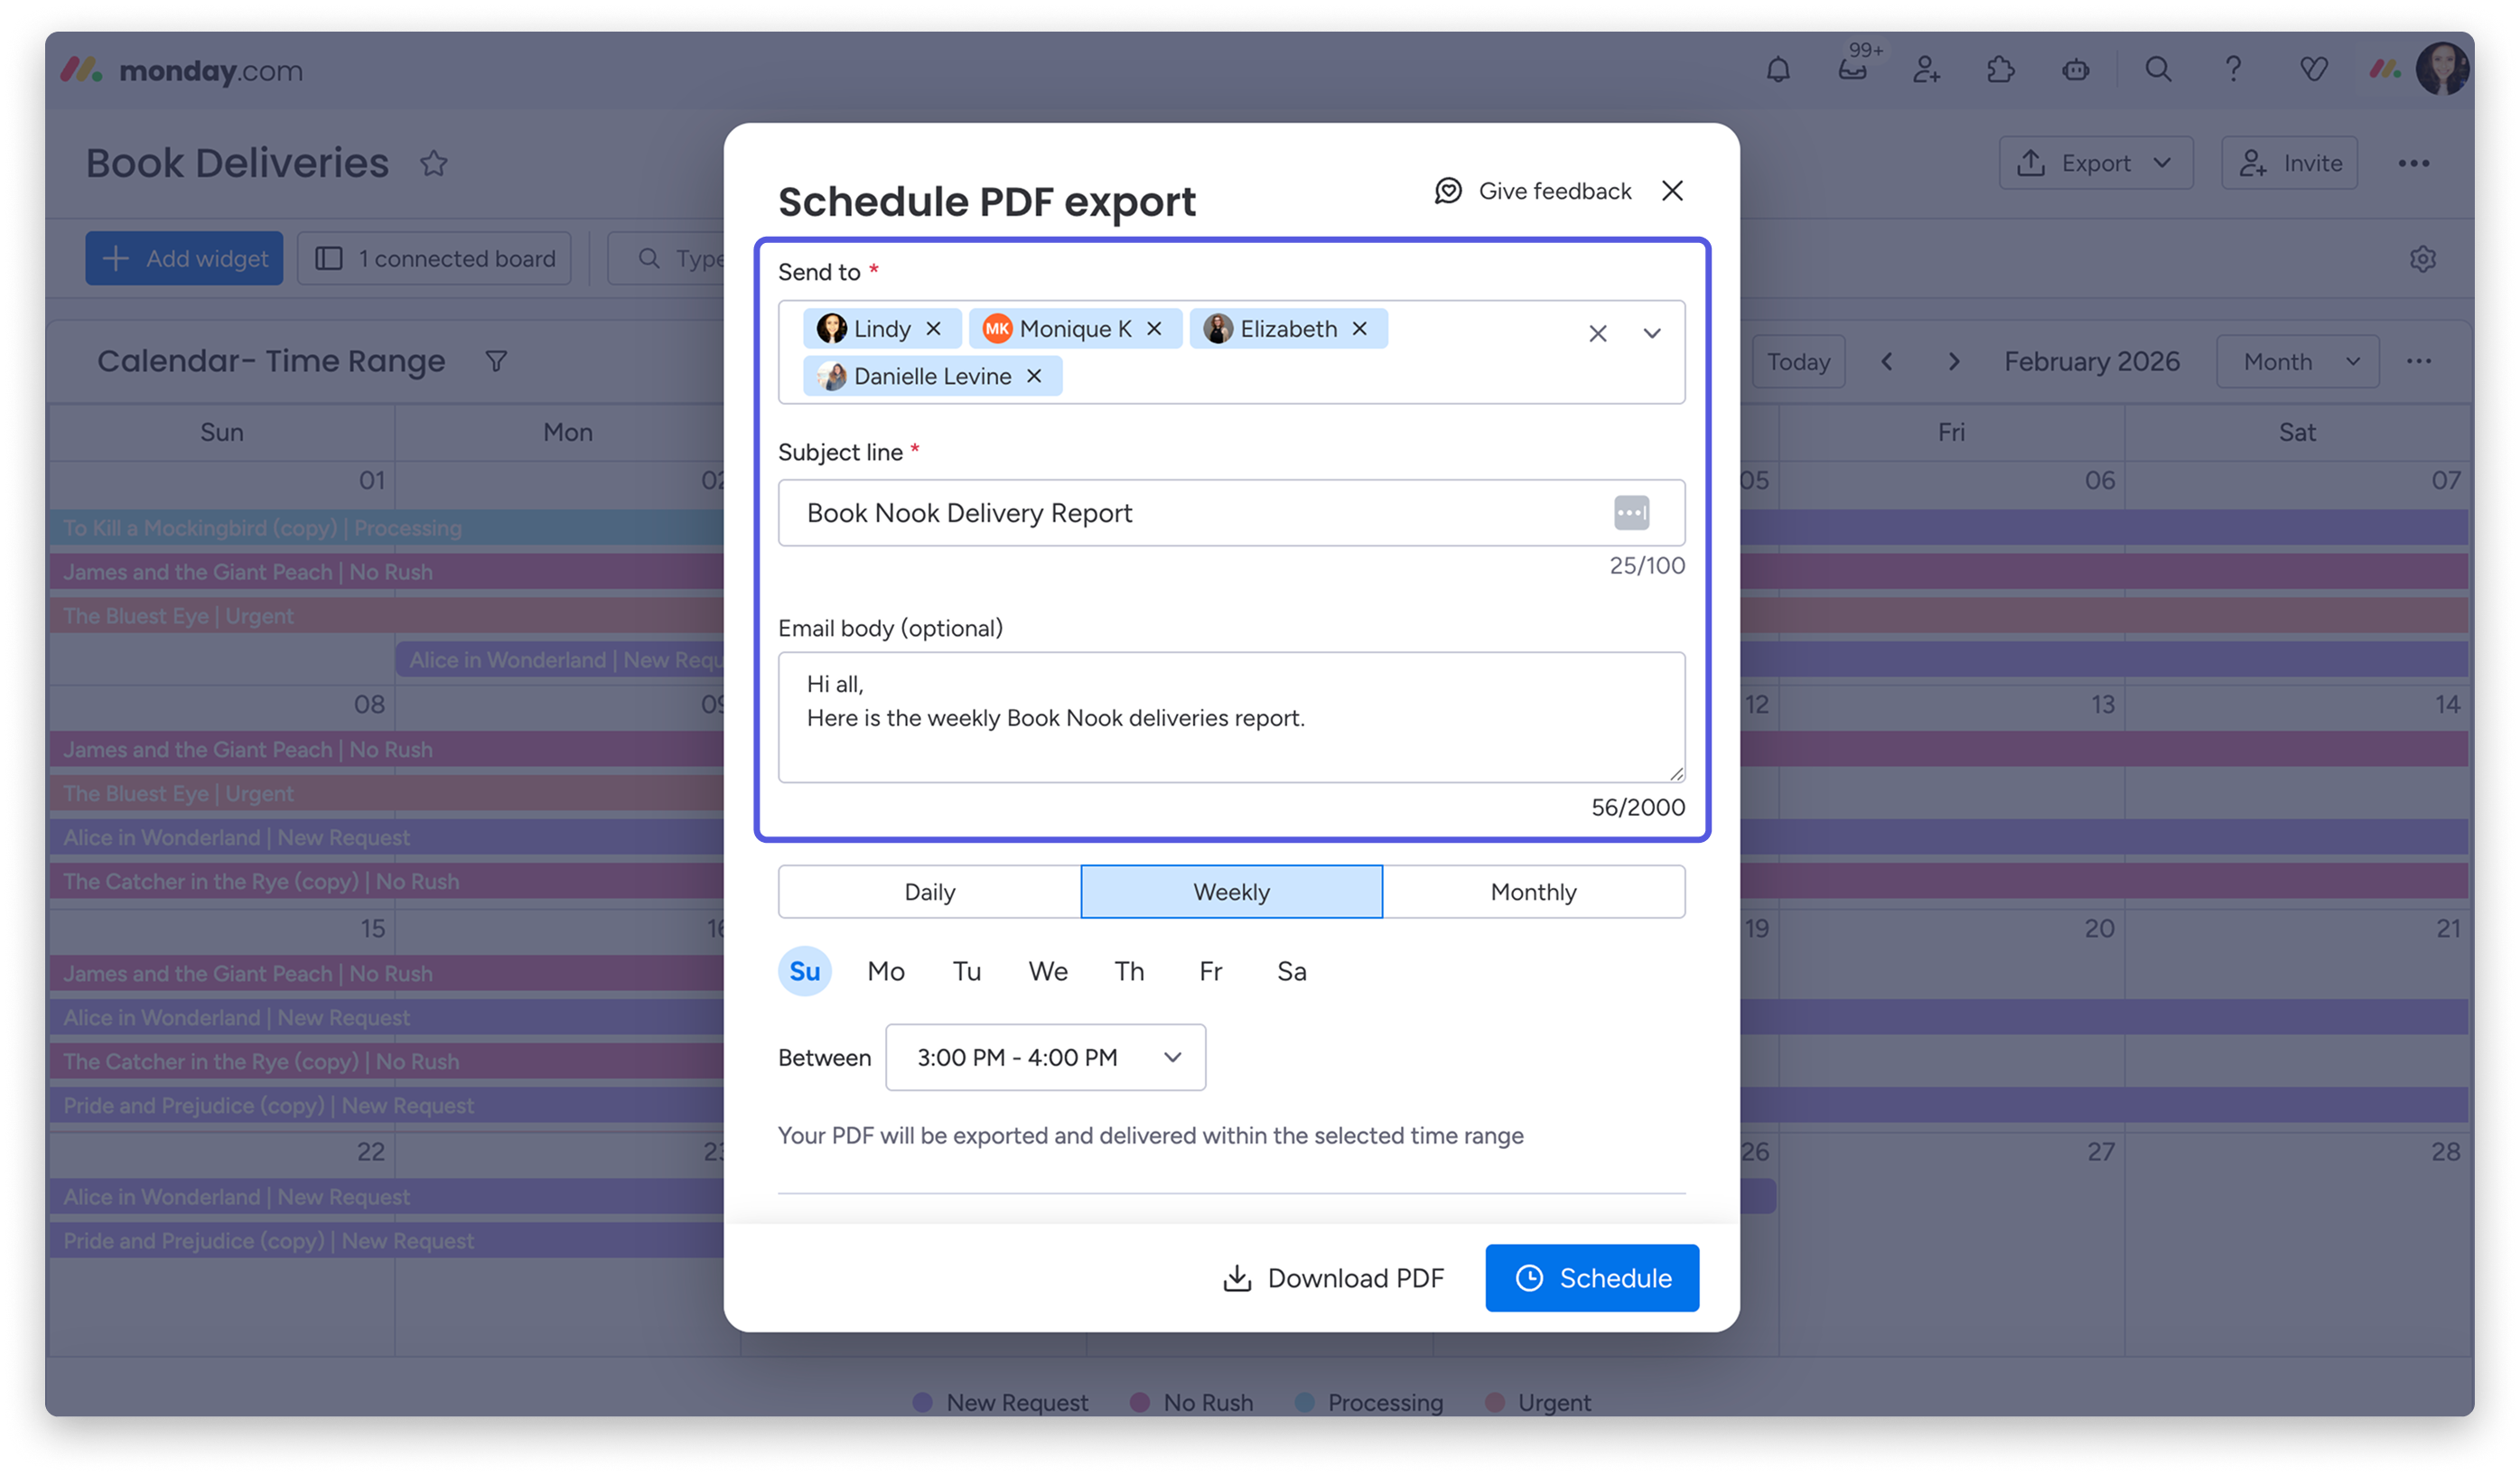Open the Export dropdown menu

tap(2095, 163)
